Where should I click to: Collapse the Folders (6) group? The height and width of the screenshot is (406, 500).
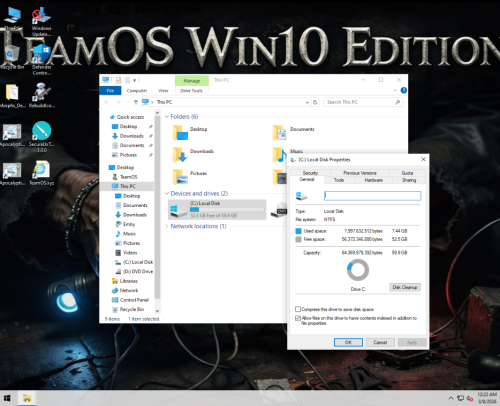pos(167,117)
